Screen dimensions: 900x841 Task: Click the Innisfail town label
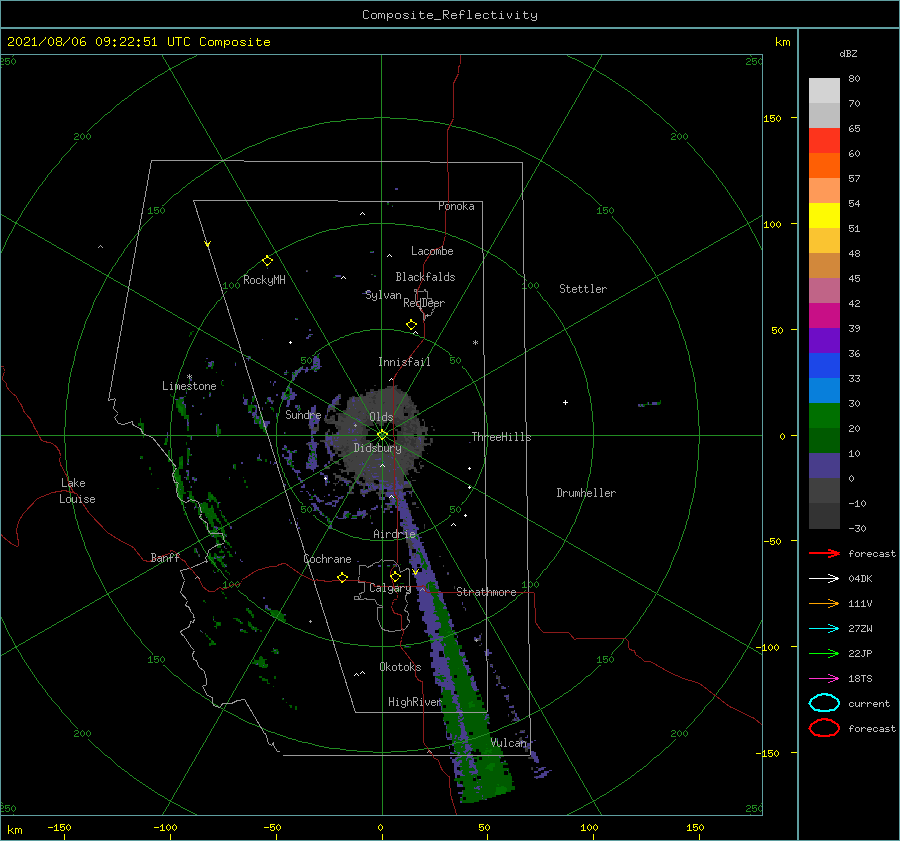coord(404,362)
